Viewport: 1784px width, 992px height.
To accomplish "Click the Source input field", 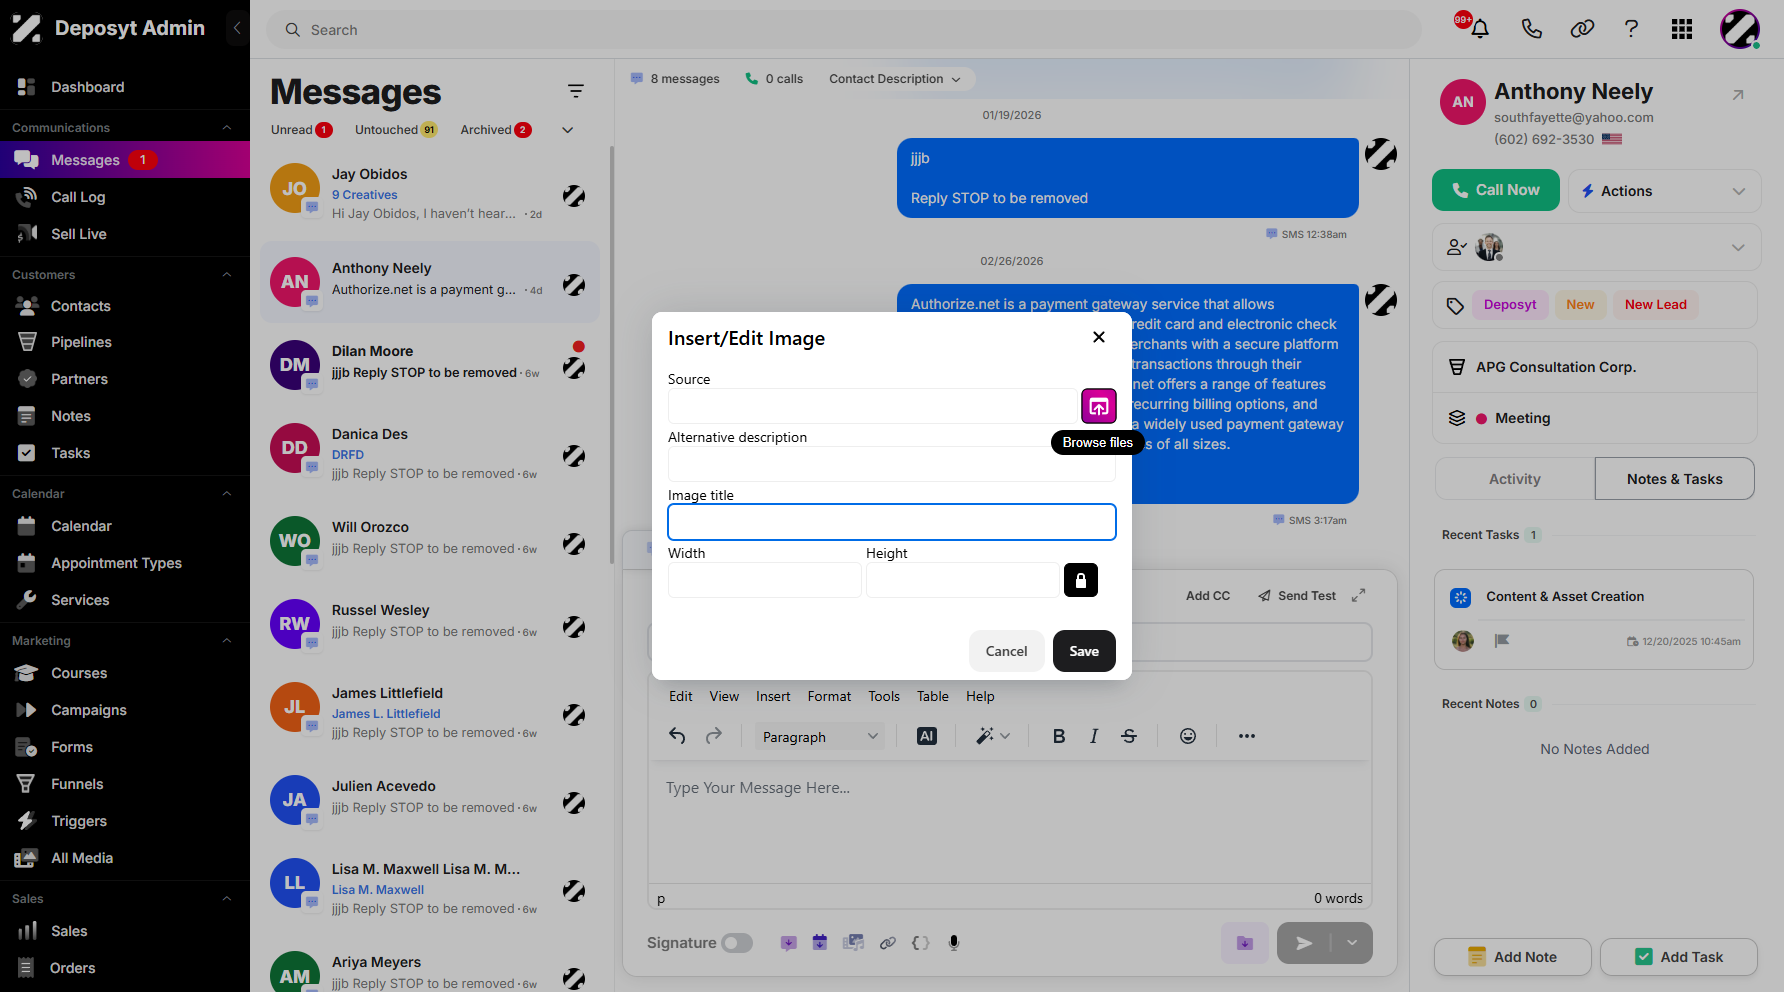I will tap(872, 406).
